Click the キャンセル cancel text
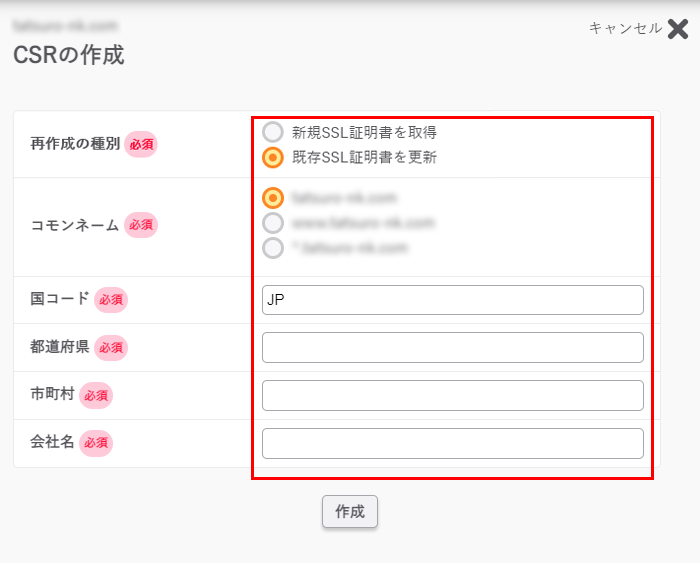 (625, 28)
